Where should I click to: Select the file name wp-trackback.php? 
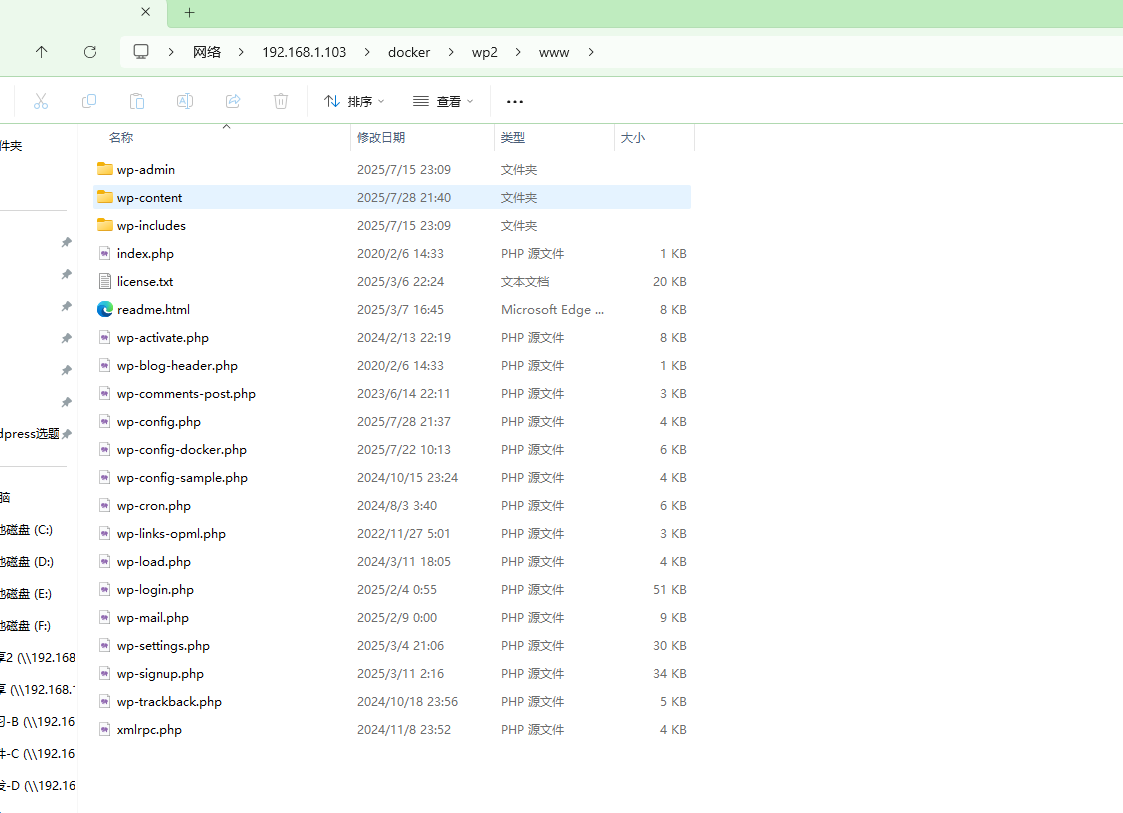pyautogui.click(x=169, y=702)
